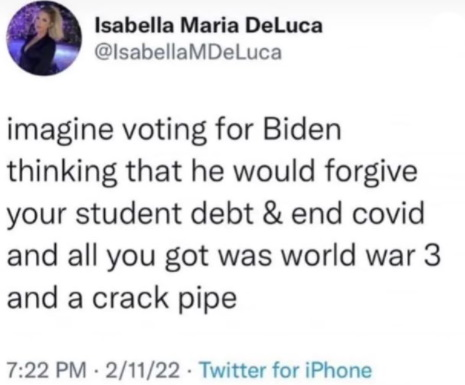This screenshot has height=385, width=465.
Task: Click the word forgive in the tweet
Action: pos(371,173)
